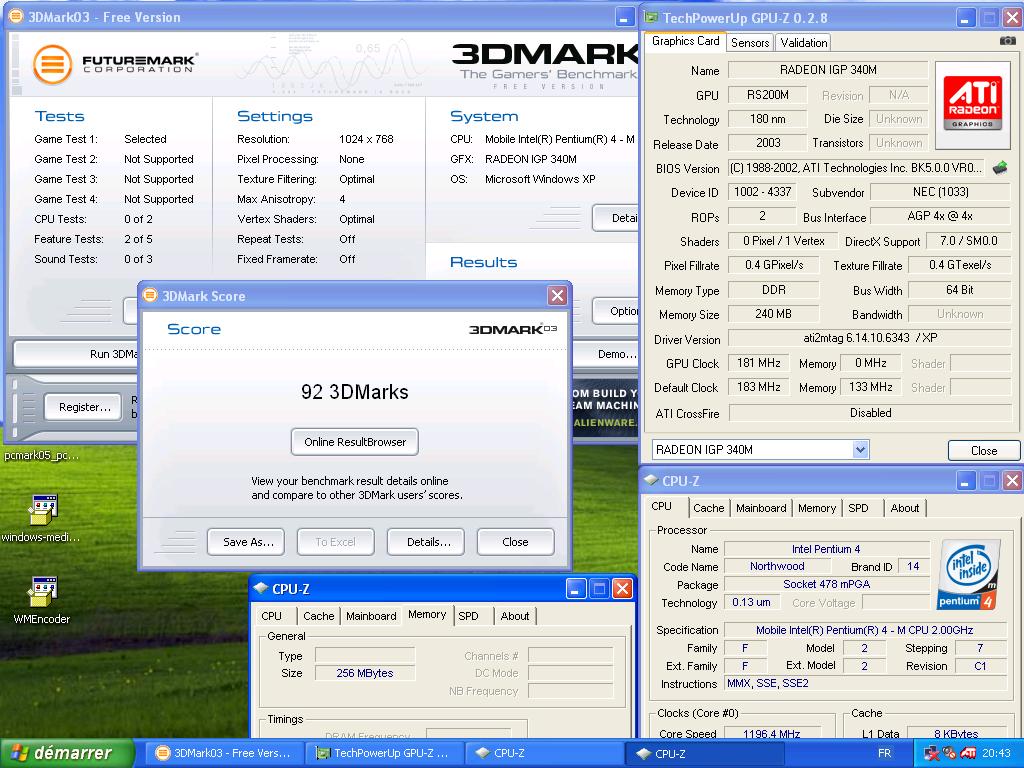Open the Sensors tab in GPU-Z
Image resolution: width=1024 pixels, height=768 pixels.
(750, 42)
